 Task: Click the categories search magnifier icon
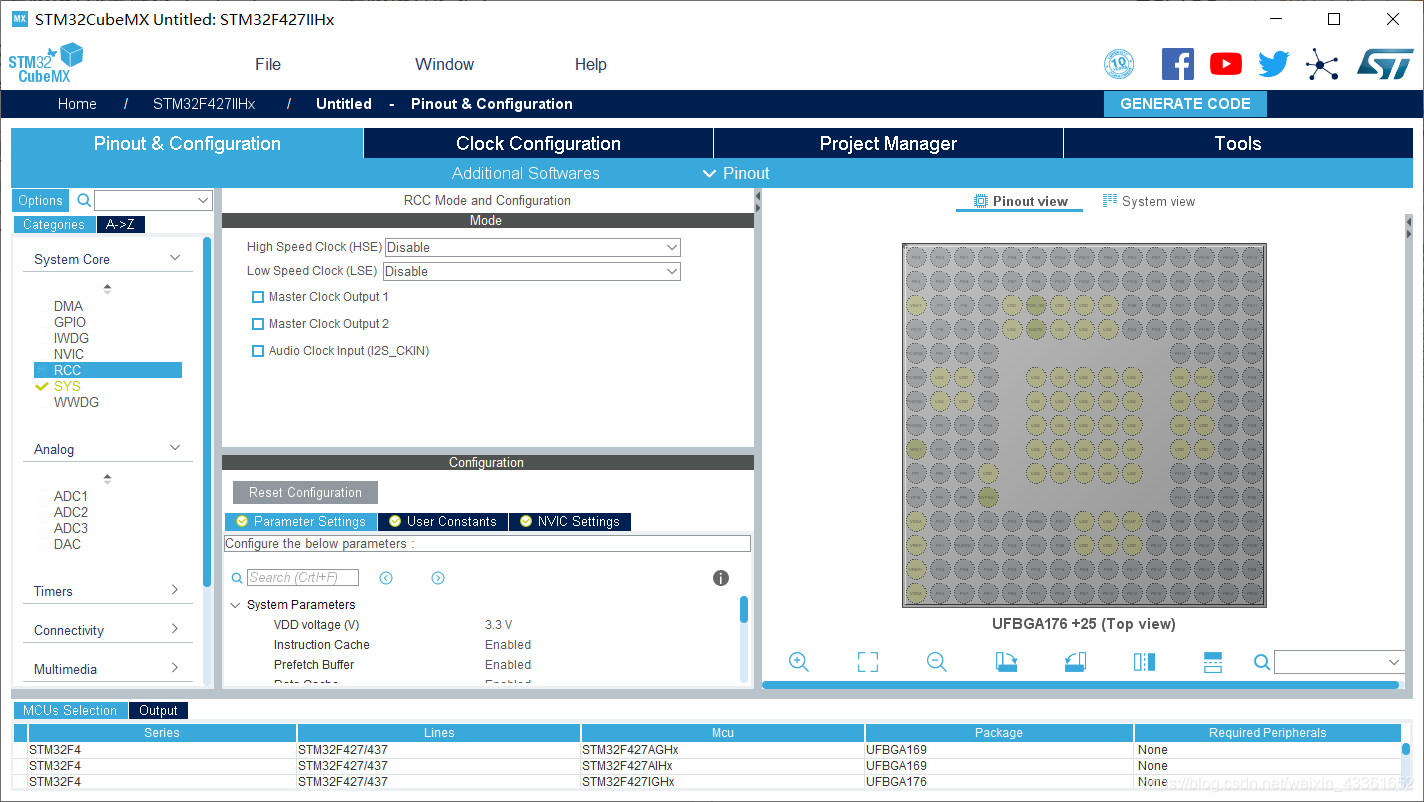(84, 200)
